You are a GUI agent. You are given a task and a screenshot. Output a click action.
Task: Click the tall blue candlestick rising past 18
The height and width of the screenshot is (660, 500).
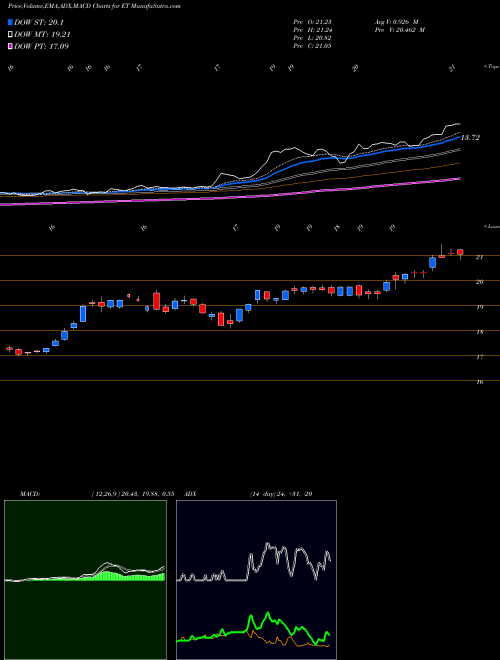click(x=83, y=314)
